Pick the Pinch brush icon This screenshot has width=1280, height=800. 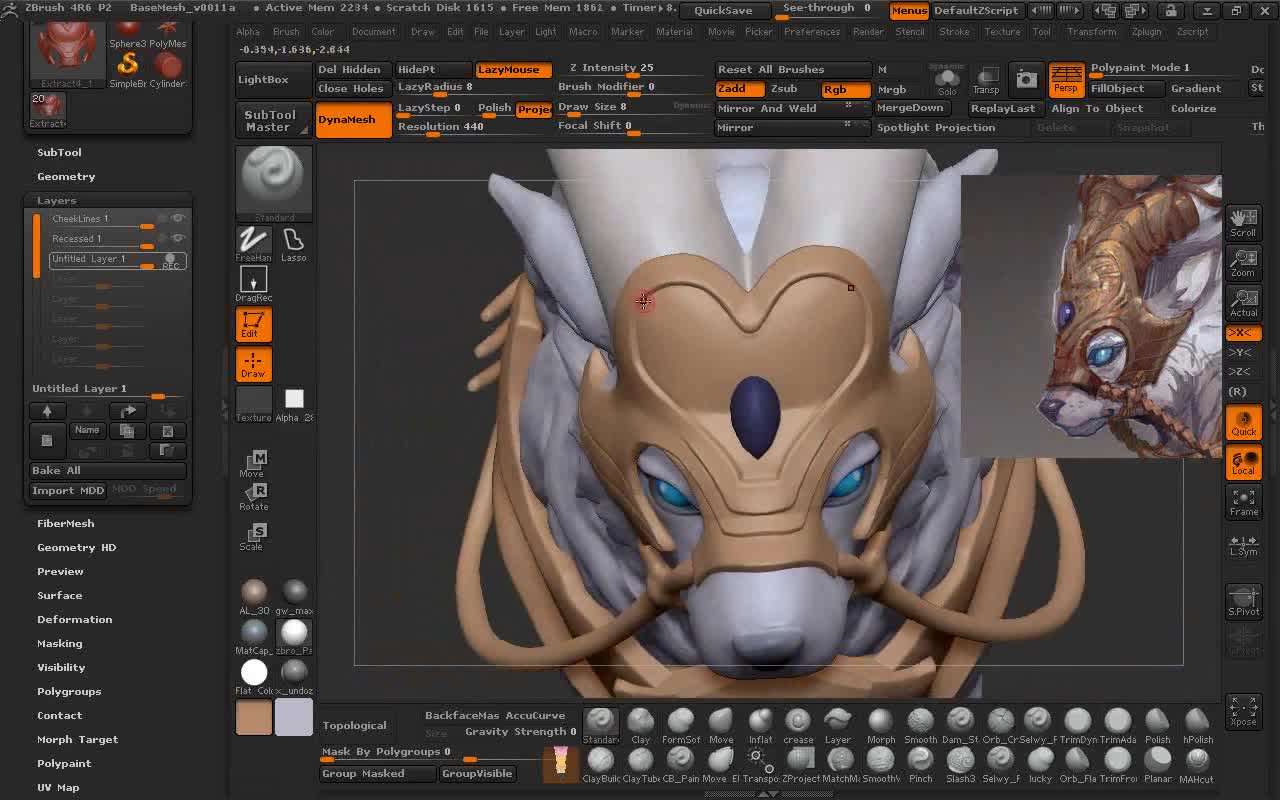(920, 764)
